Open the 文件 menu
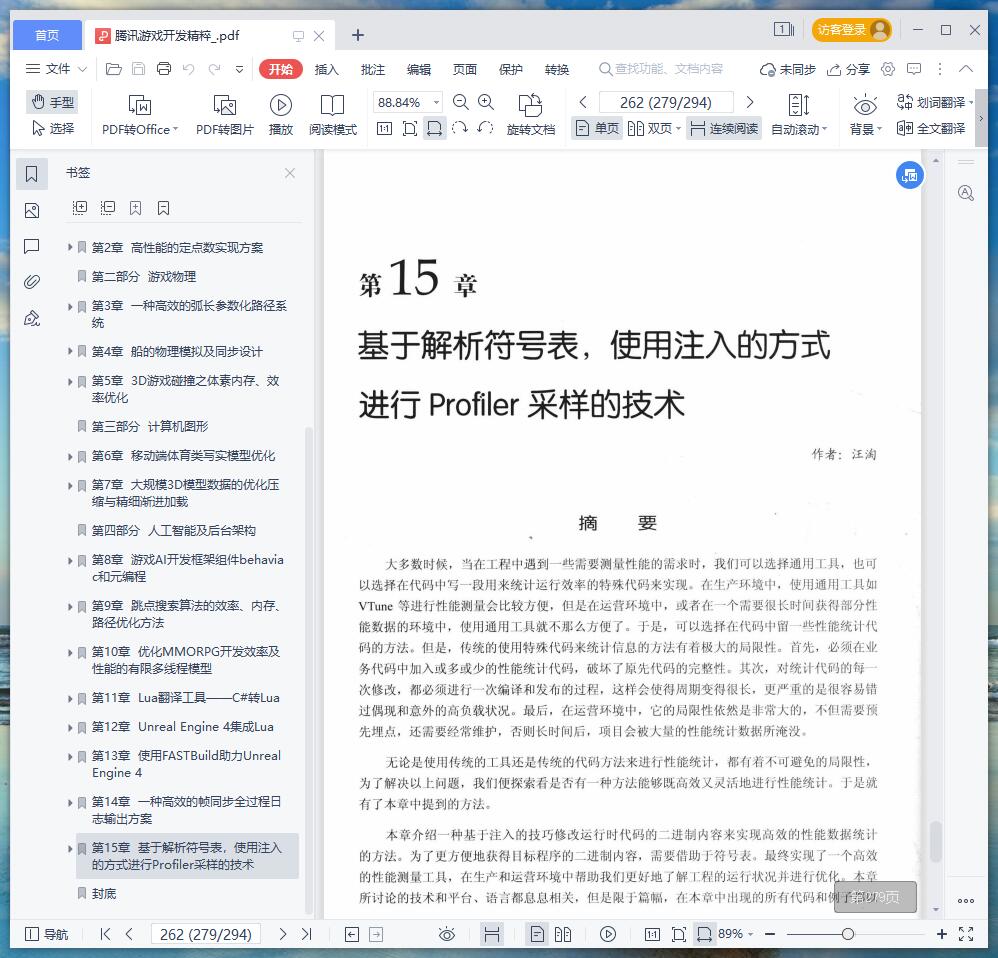 point(55,69)
